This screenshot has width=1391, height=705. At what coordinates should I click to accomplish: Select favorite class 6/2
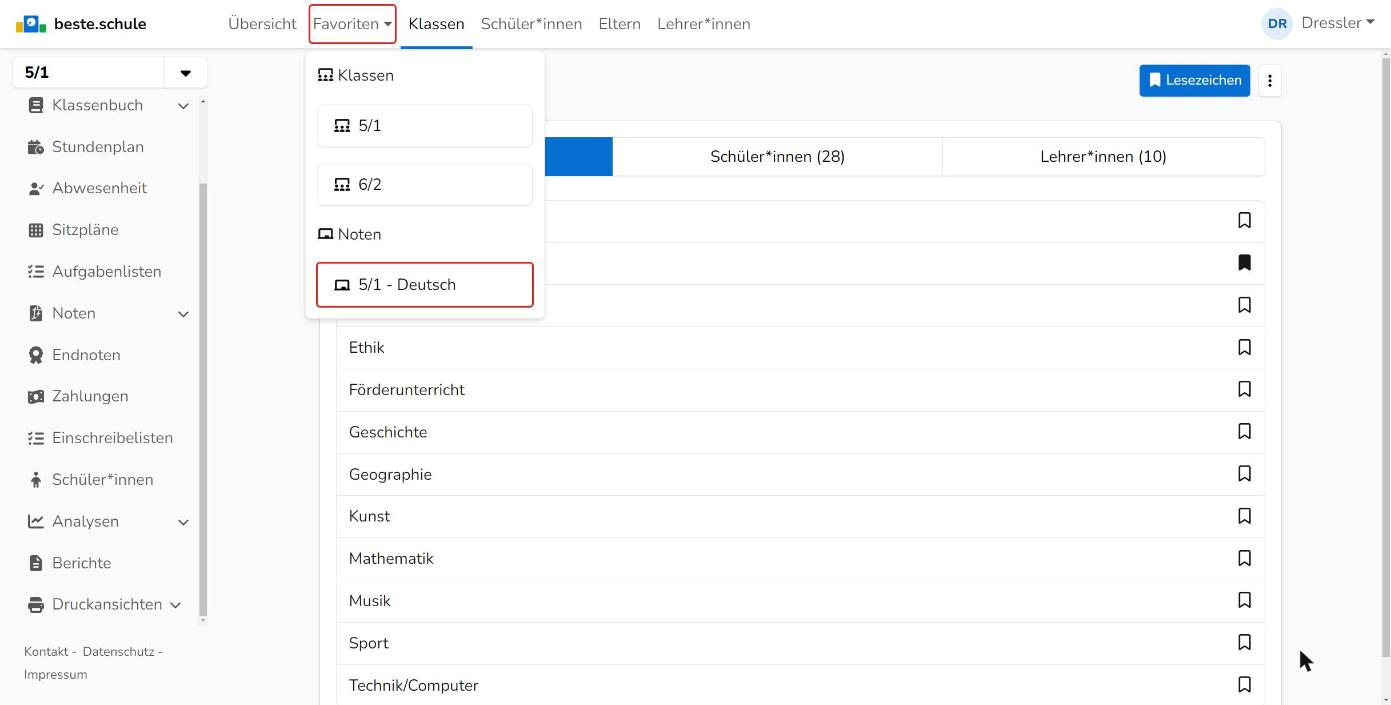(x=425, y=185)
